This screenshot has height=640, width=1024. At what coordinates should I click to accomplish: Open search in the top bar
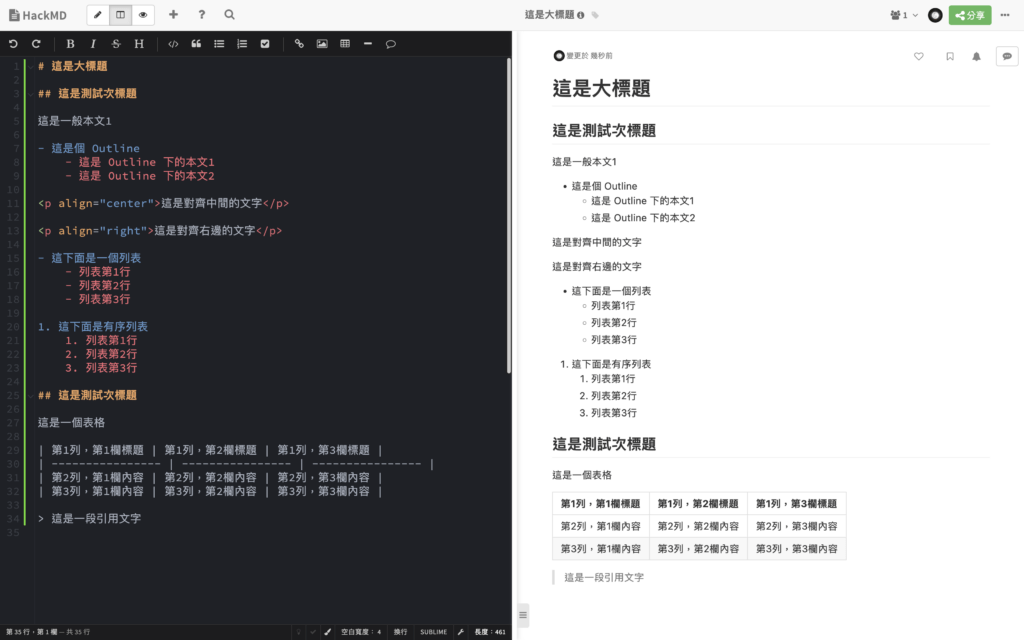coord(229,15)
